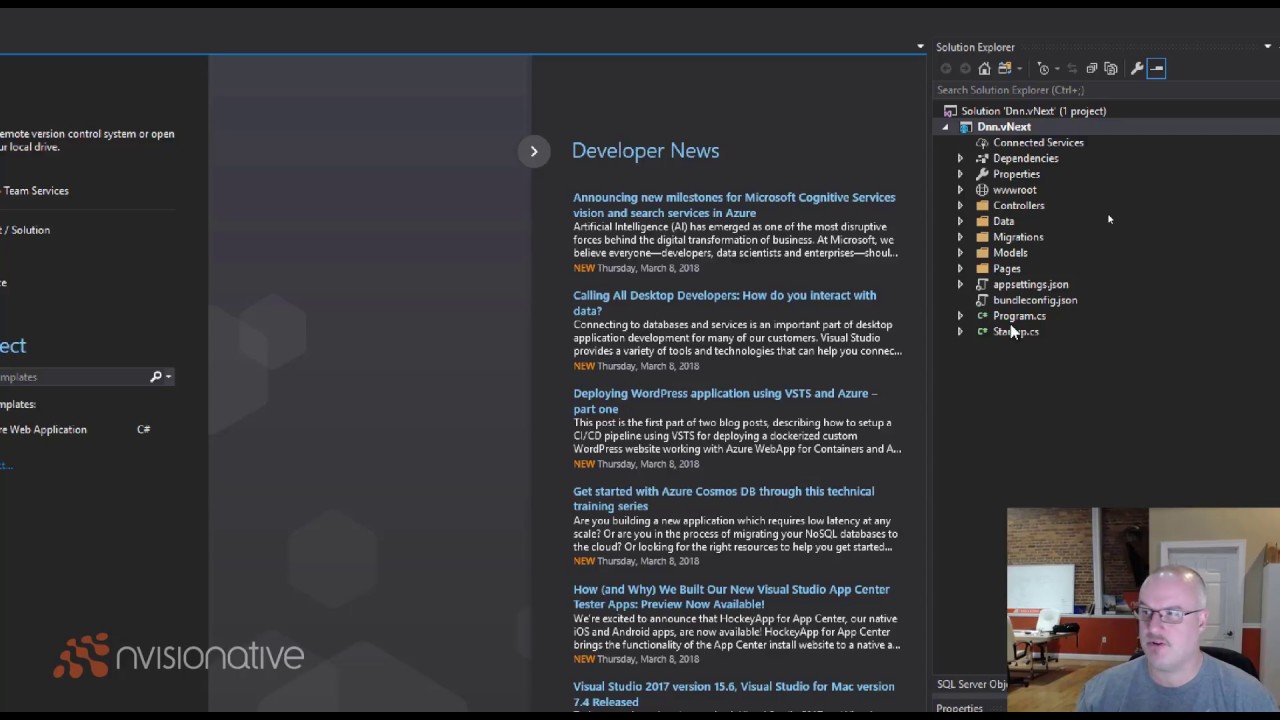The height and width of the screenshot is (720, 1280).
Task: Click the Pending Changes Filter clock icon
Action: [1043, 68]
